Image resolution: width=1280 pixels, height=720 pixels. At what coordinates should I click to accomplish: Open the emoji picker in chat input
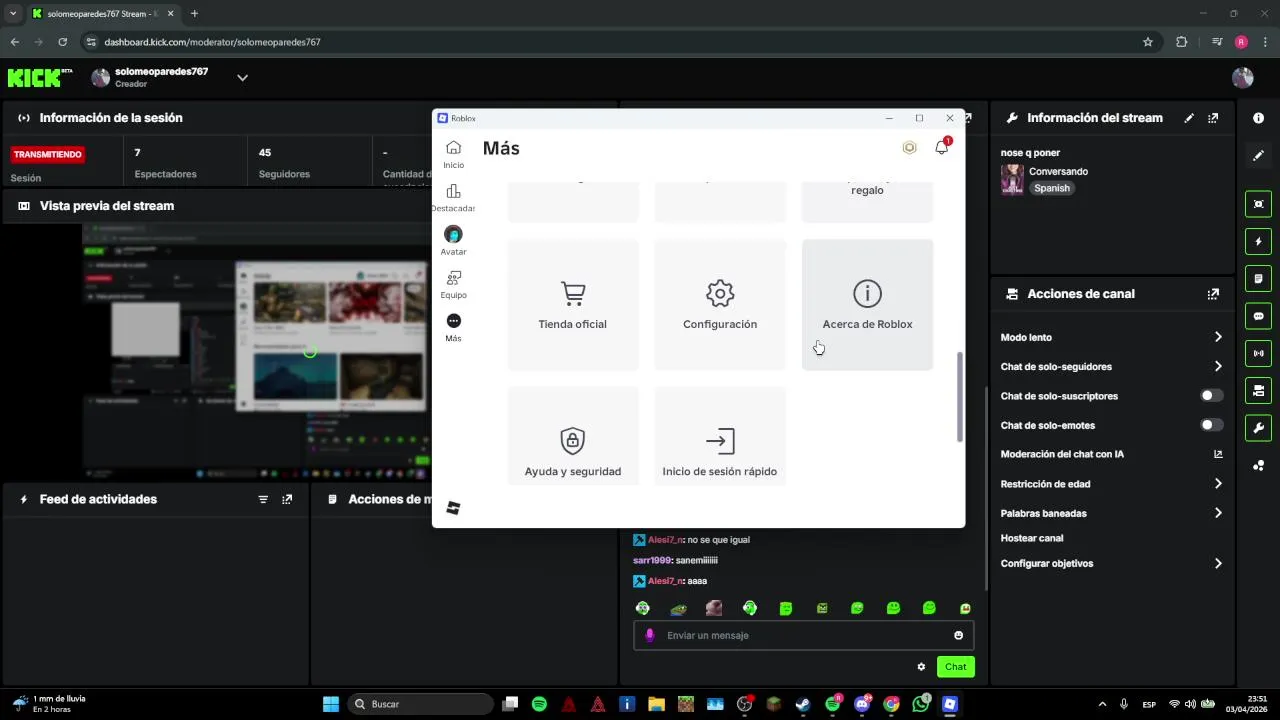click(958, 635)
